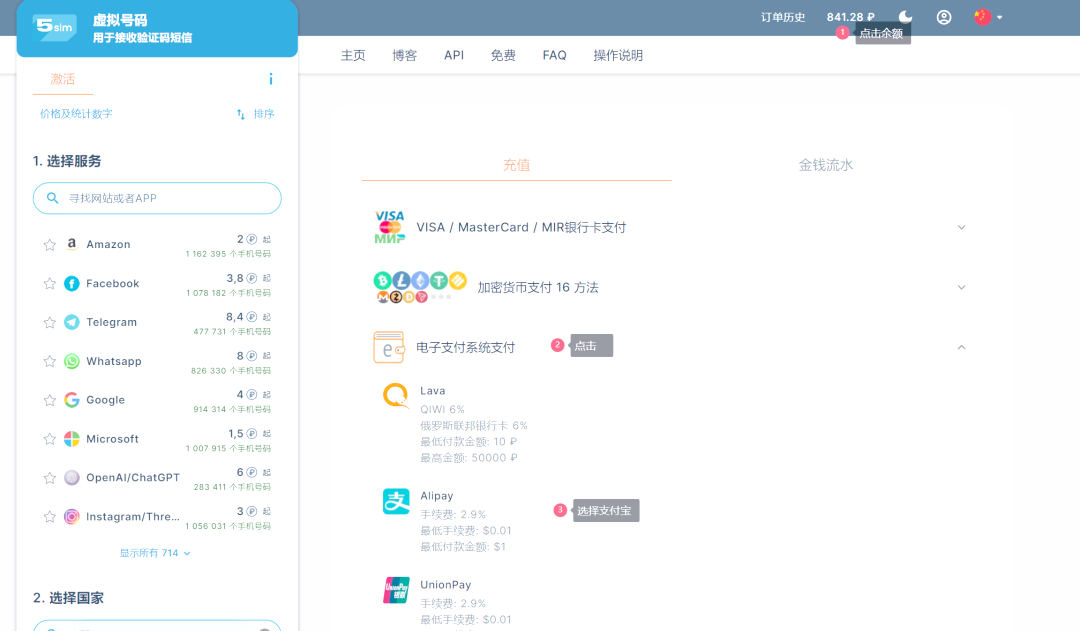Toggle dark mode with the moon icon
1080x631 pixels.
pos(906,17)
